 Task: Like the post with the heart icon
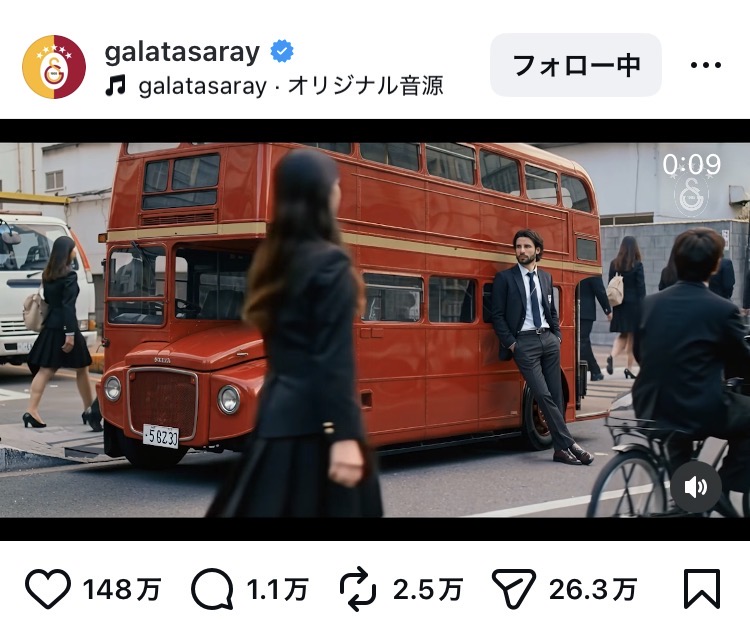48,588
